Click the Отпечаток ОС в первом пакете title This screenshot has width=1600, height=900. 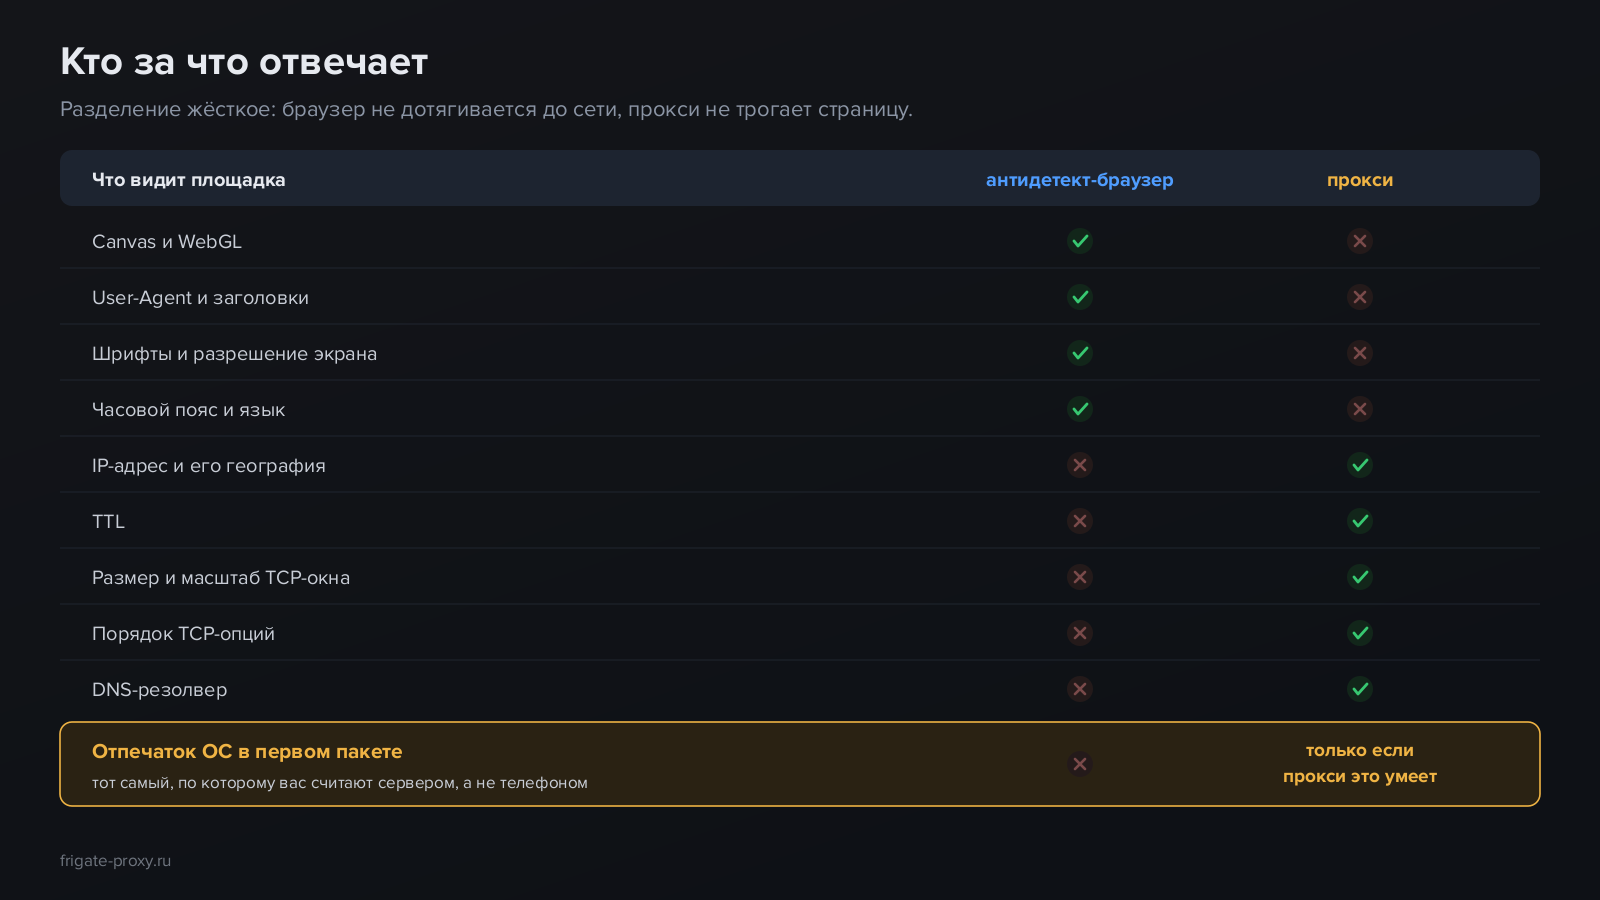point(247,751)
